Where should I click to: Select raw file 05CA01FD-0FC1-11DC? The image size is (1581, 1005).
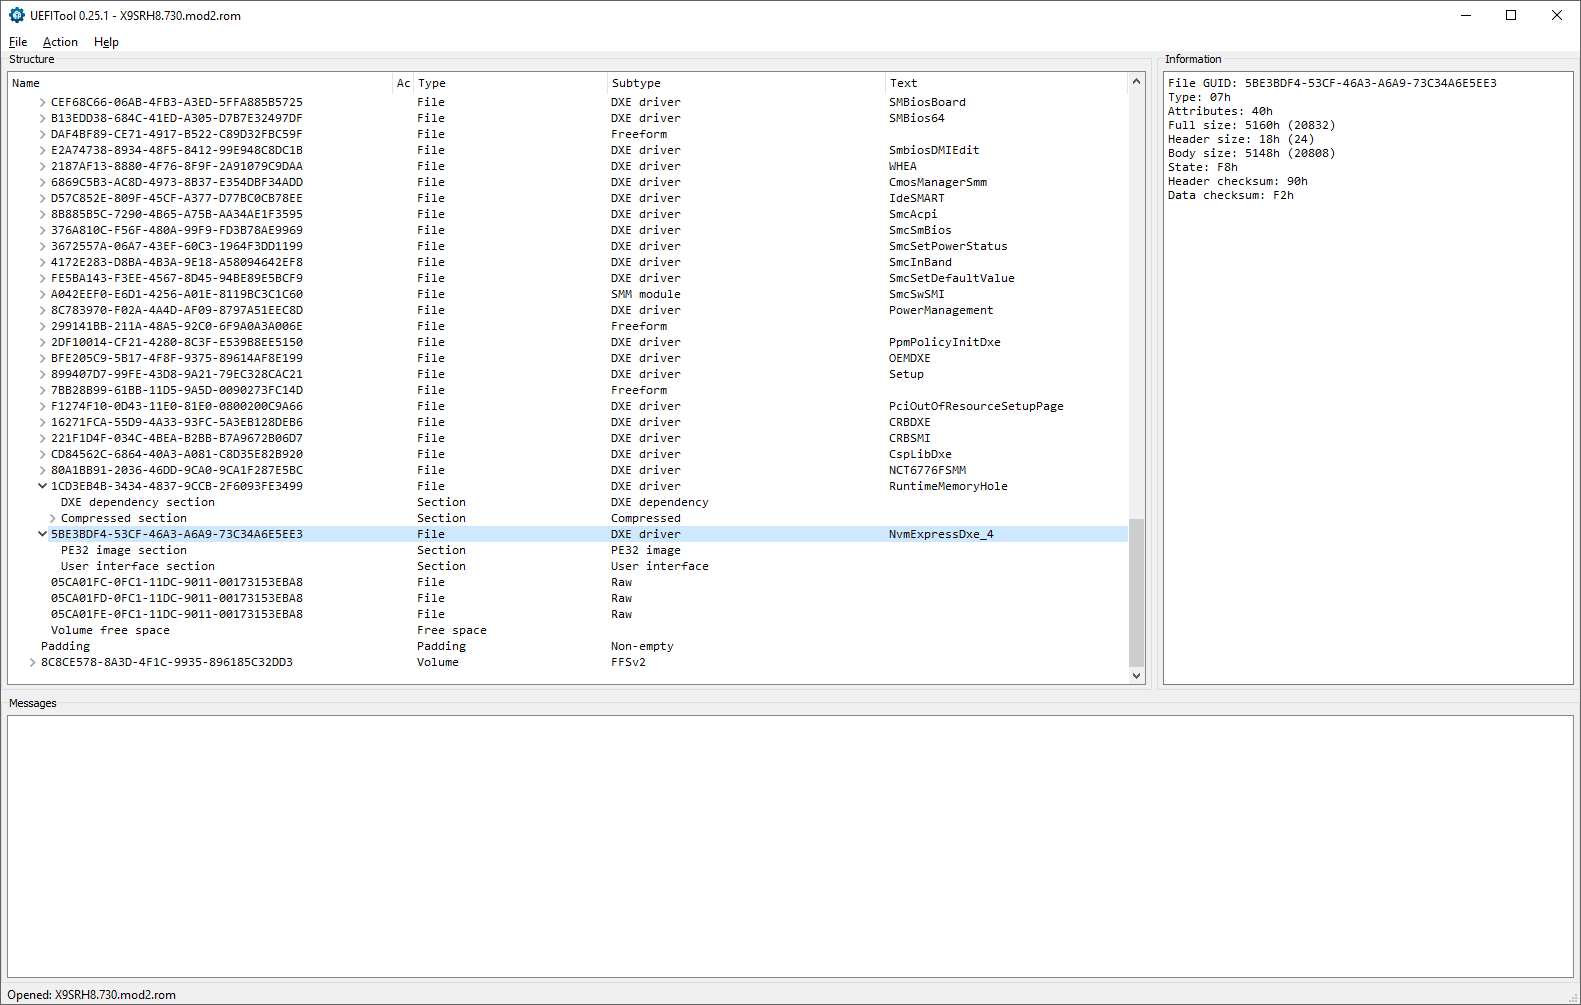(x=568, y=598)
